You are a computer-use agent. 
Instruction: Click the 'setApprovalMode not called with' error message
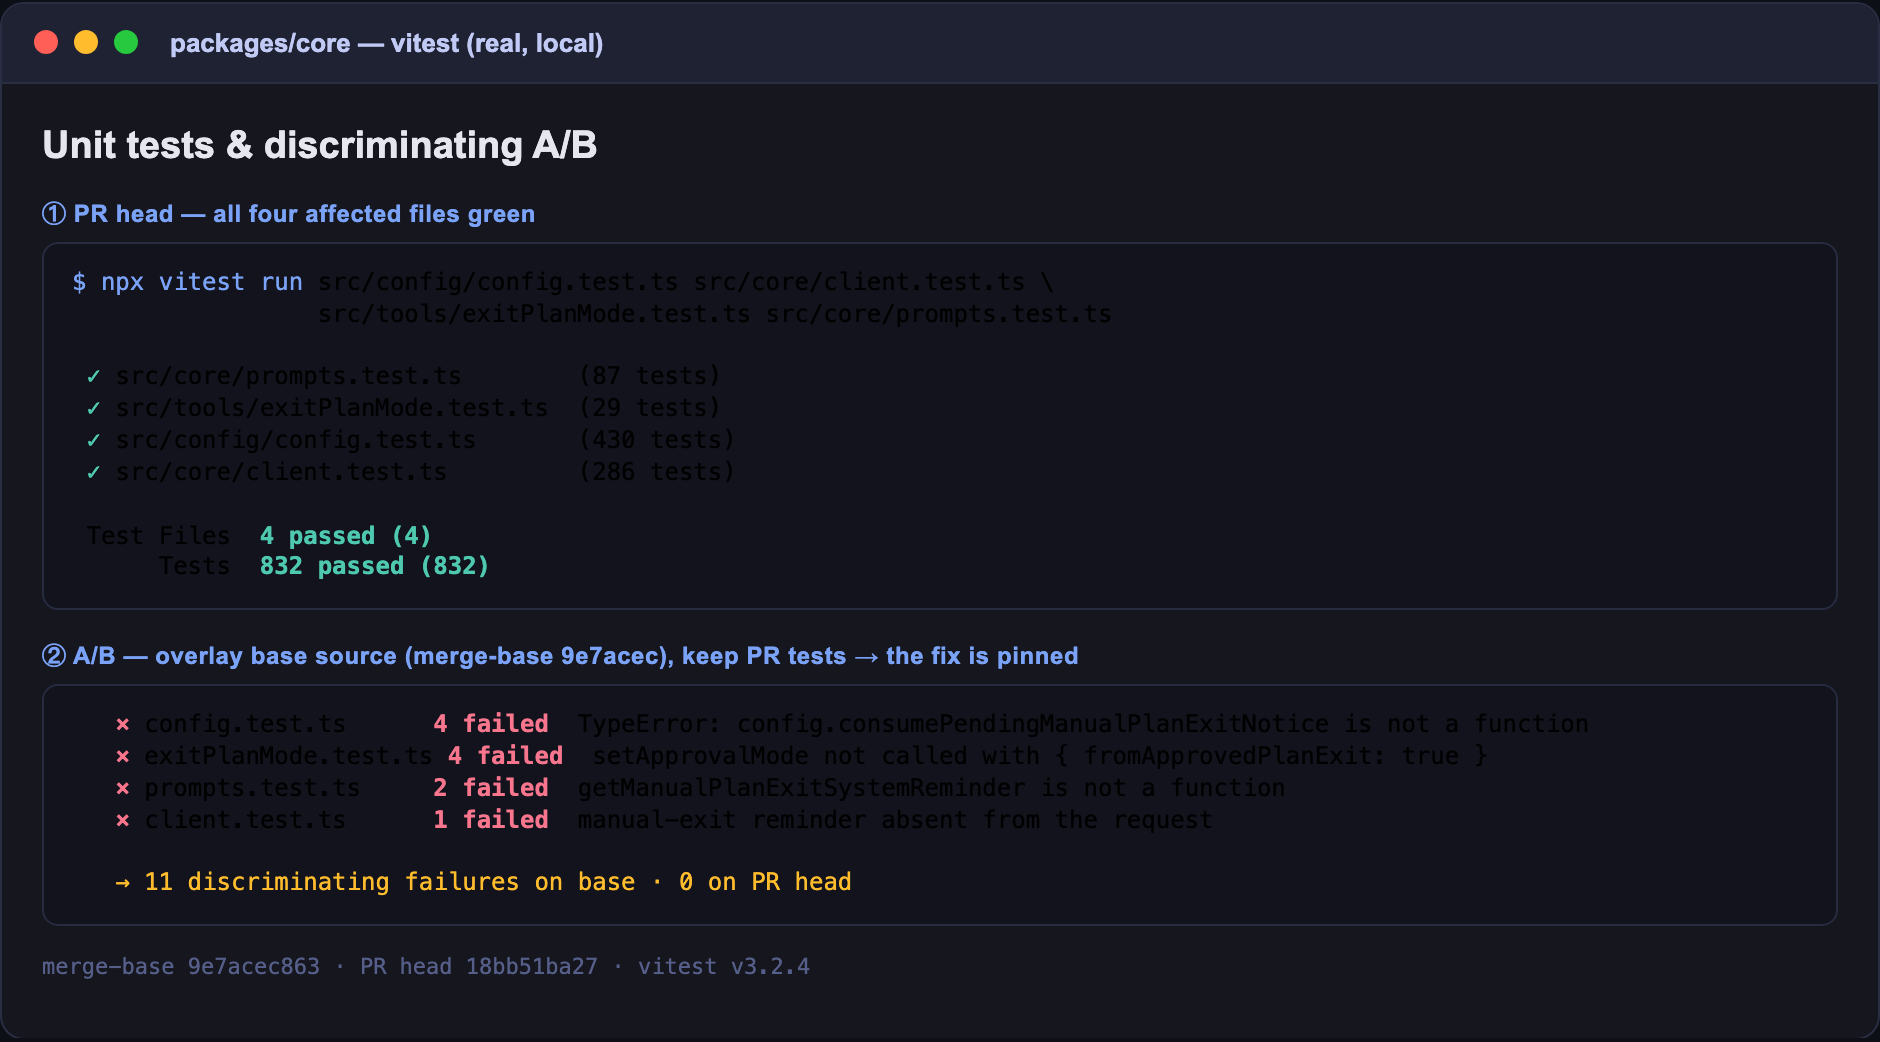point(1040,757)
